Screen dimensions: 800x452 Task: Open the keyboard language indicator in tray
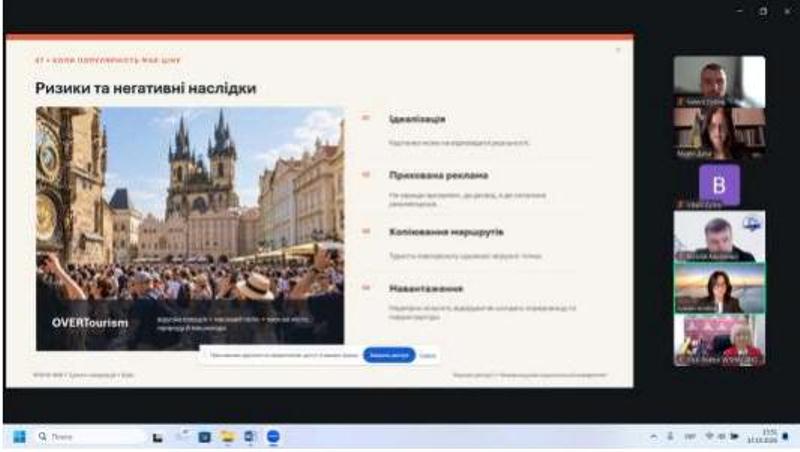(x=690, y=437)
